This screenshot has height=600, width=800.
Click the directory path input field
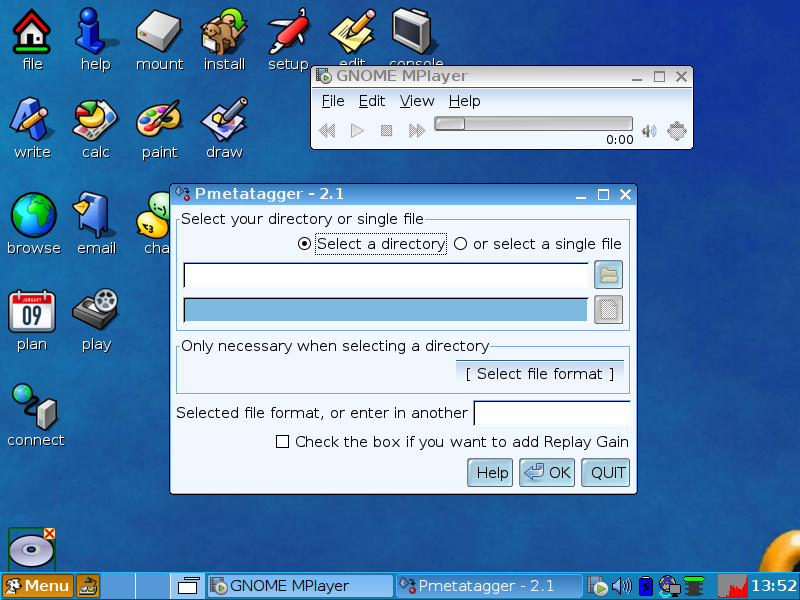pos(386,275)
